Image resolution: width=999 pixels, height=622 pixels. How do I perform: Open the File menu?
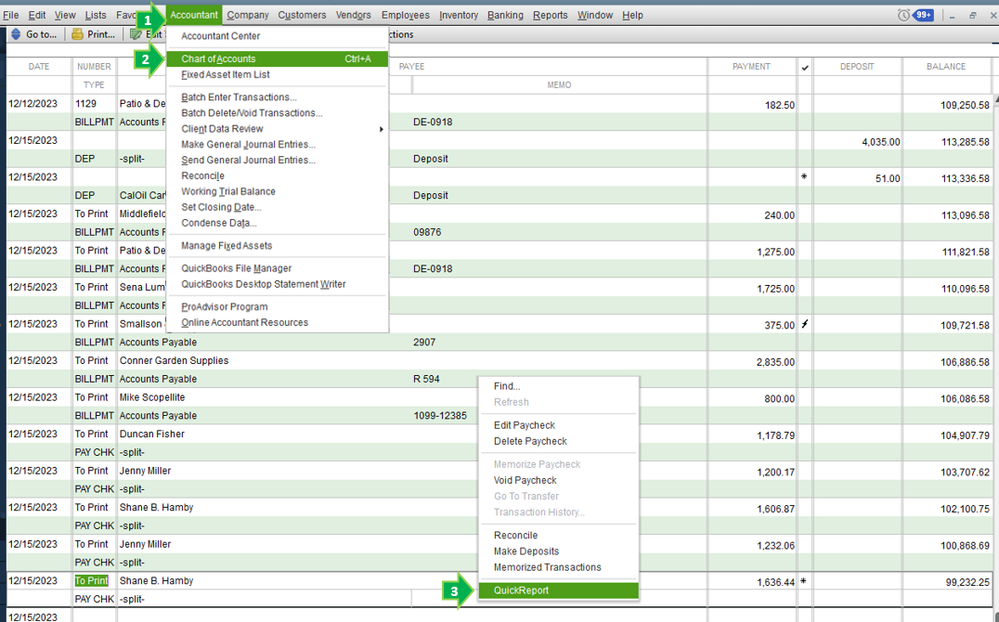(11, 15)
